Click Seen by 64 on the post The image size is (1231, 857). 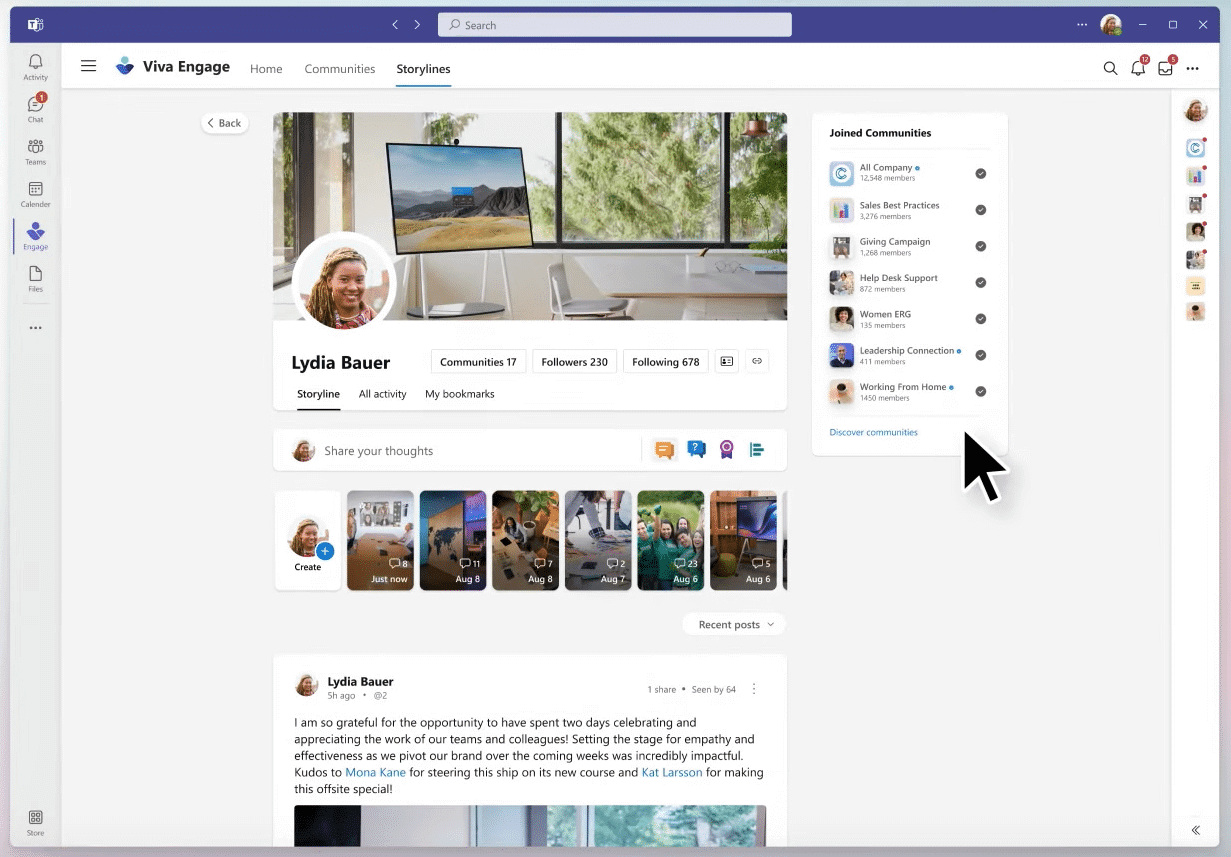[x=713, y=689]
